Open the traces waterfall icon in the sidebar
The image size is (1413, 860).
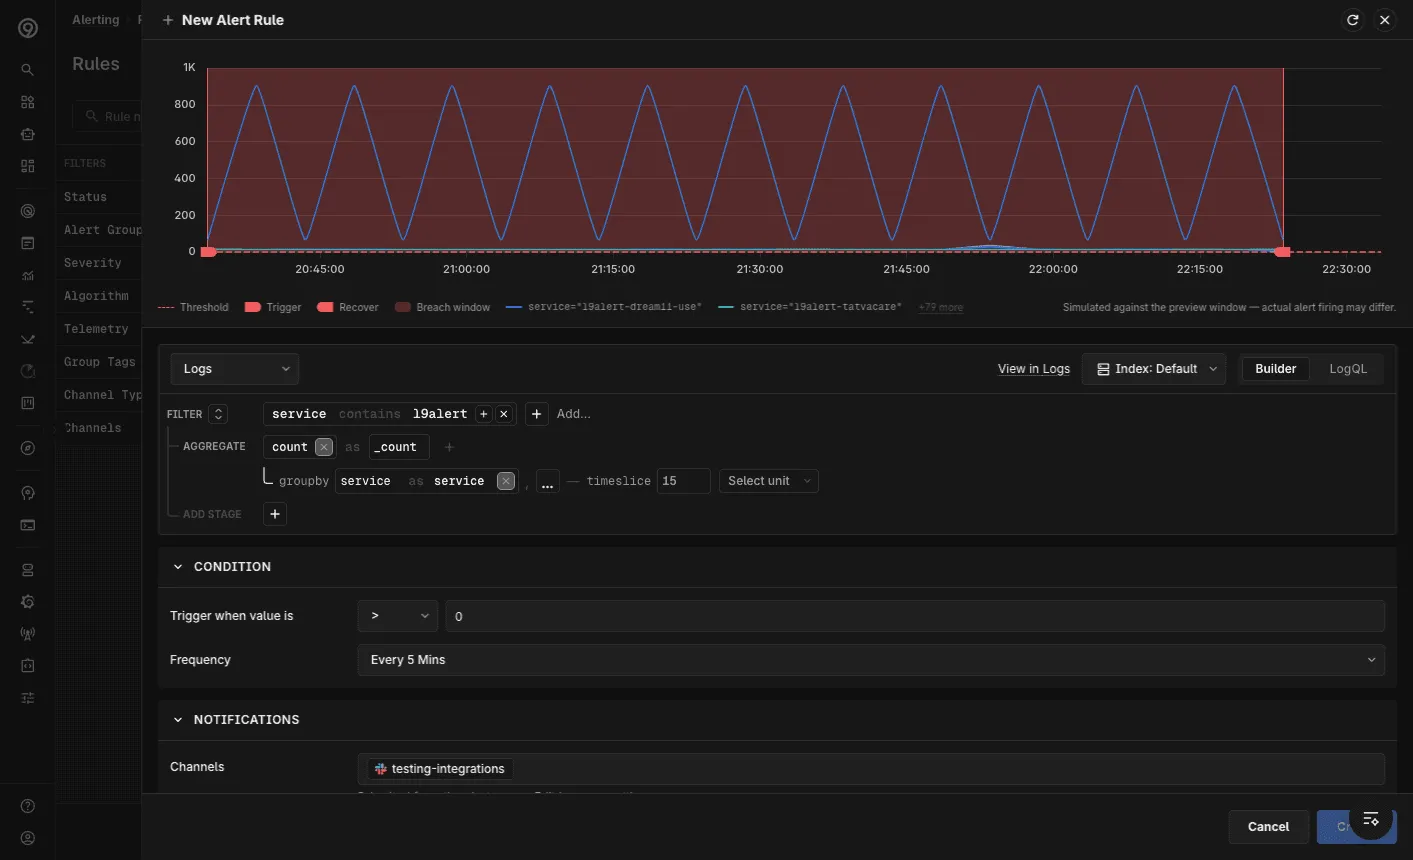27,307
